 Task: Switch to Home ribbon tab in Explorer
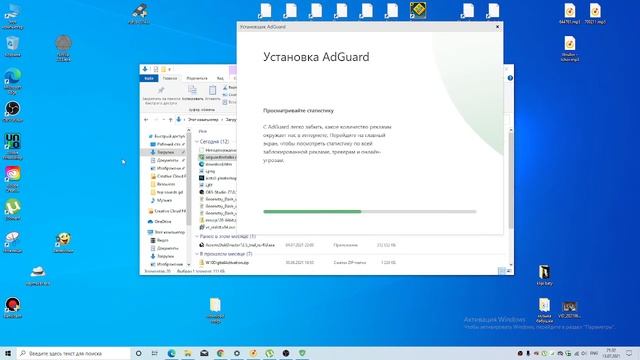(170, 78)
